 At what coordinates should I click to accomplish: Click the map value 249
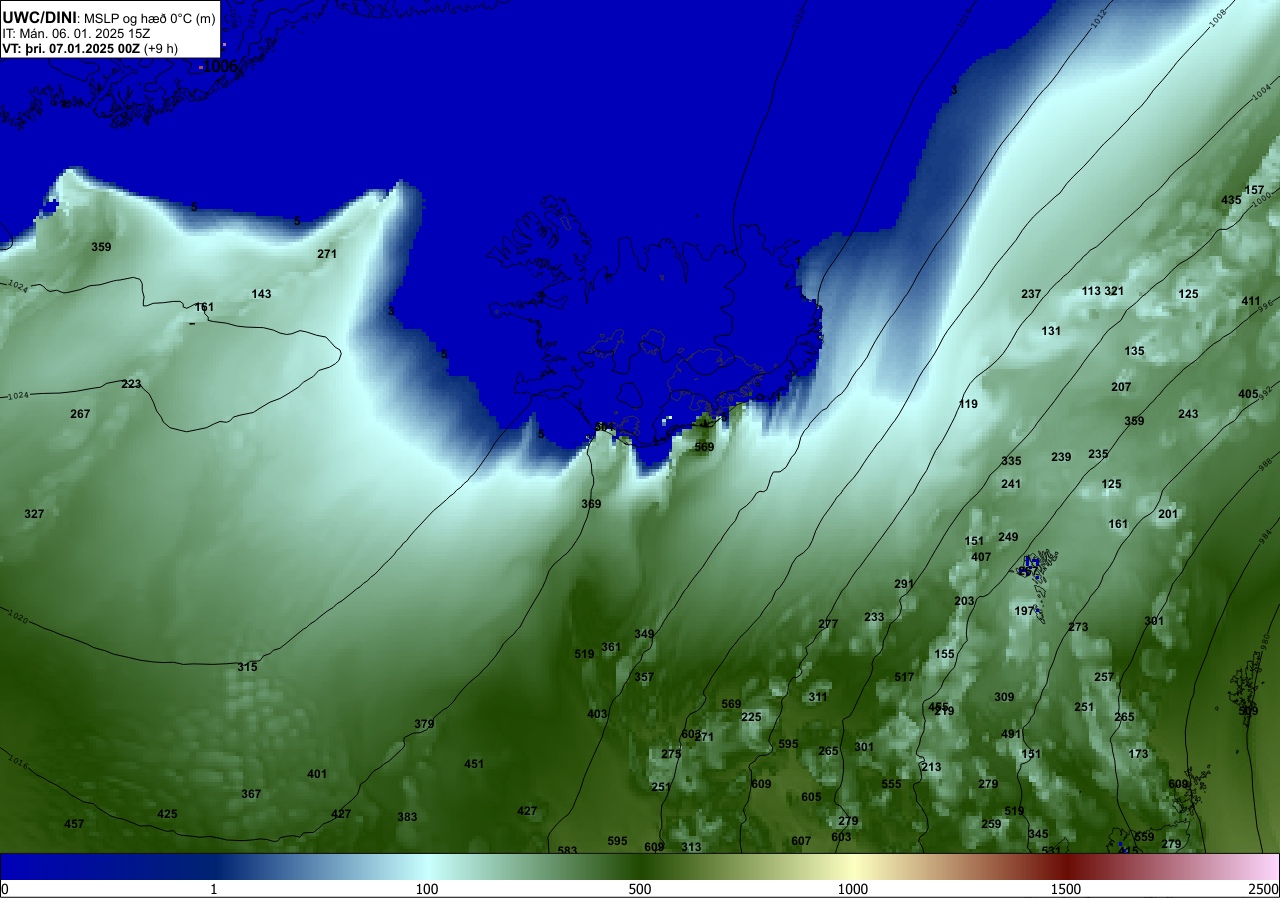(x=1008, y=537)
